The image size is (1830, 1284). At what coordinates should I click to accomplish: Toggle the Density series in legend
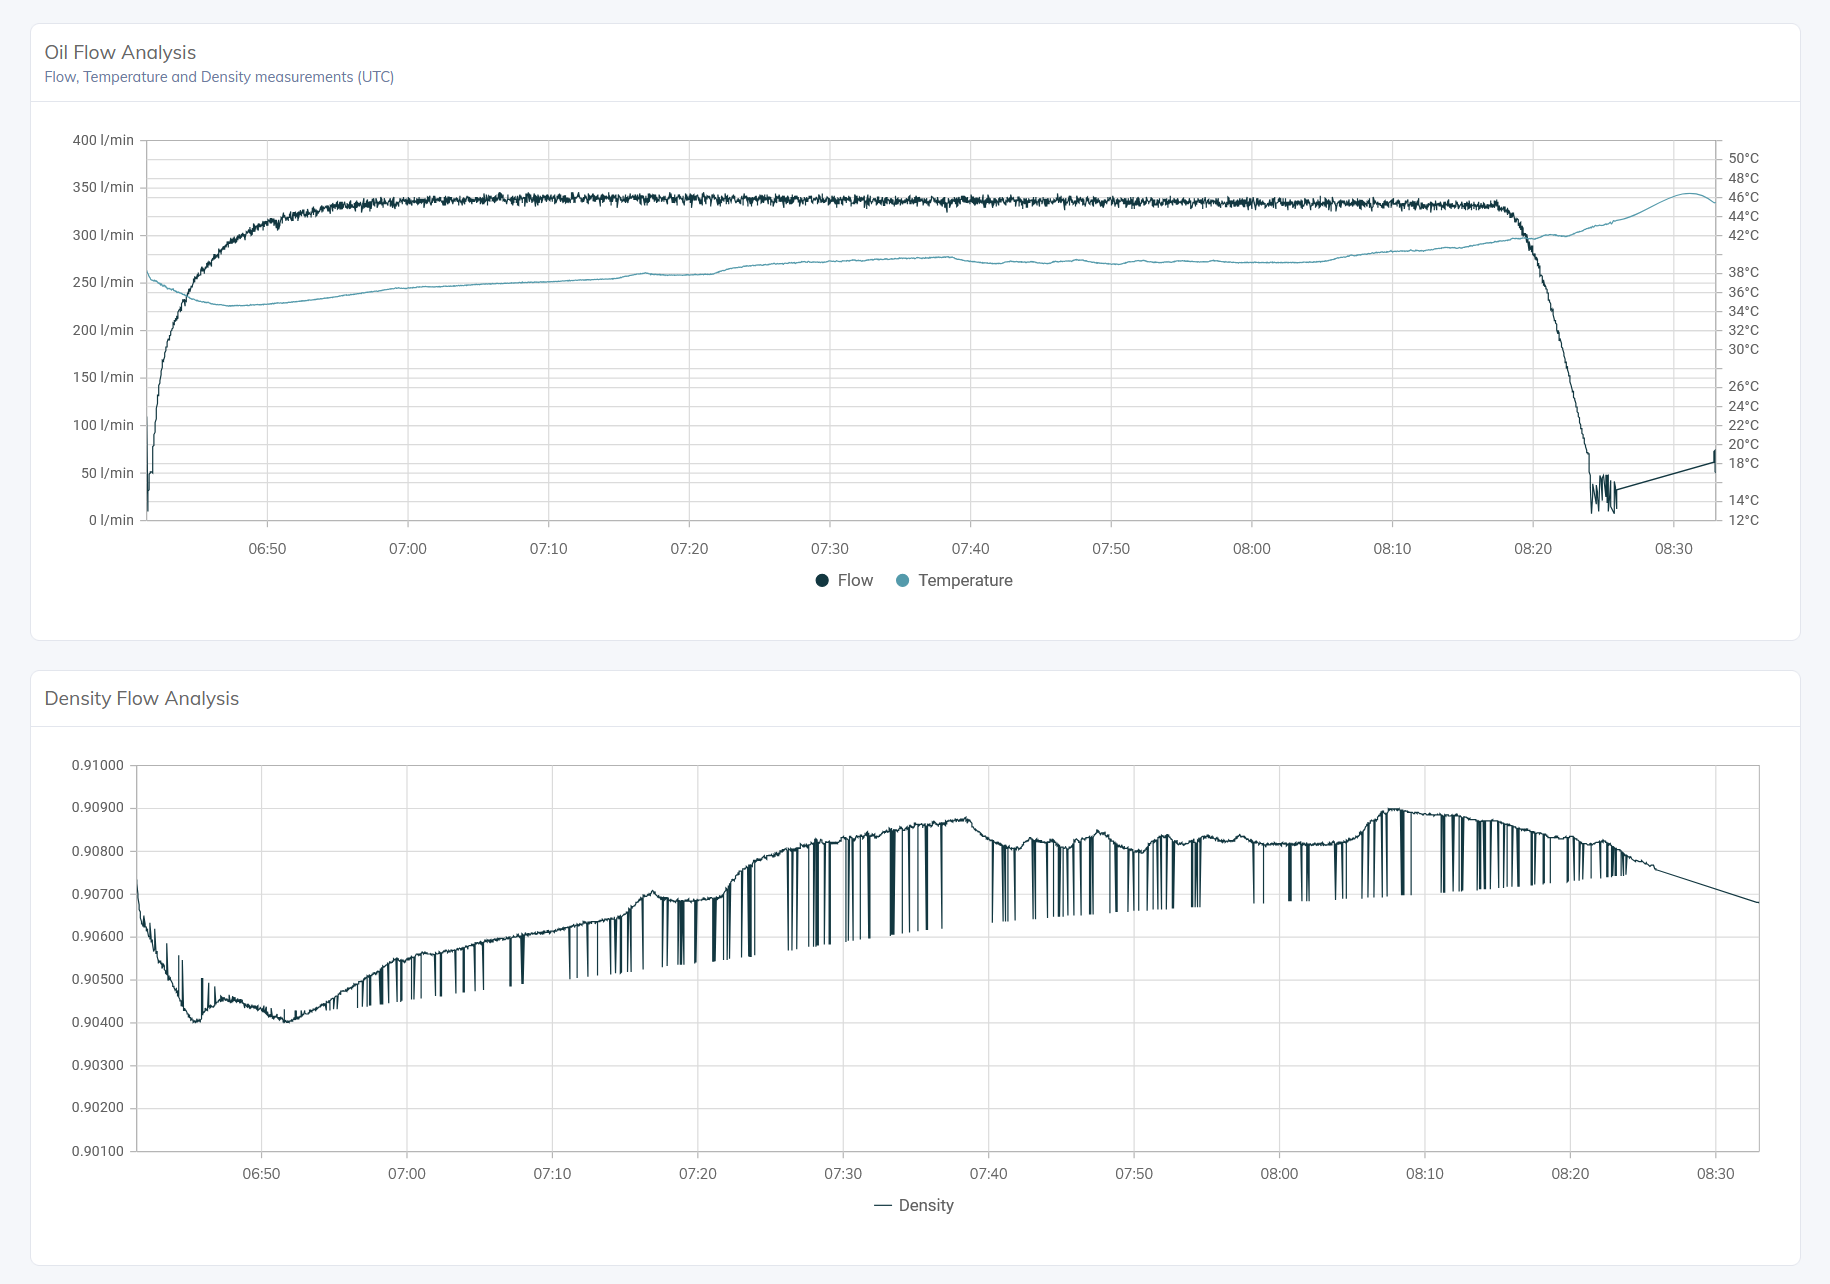pyautogui.click(x=914, y=1206)
